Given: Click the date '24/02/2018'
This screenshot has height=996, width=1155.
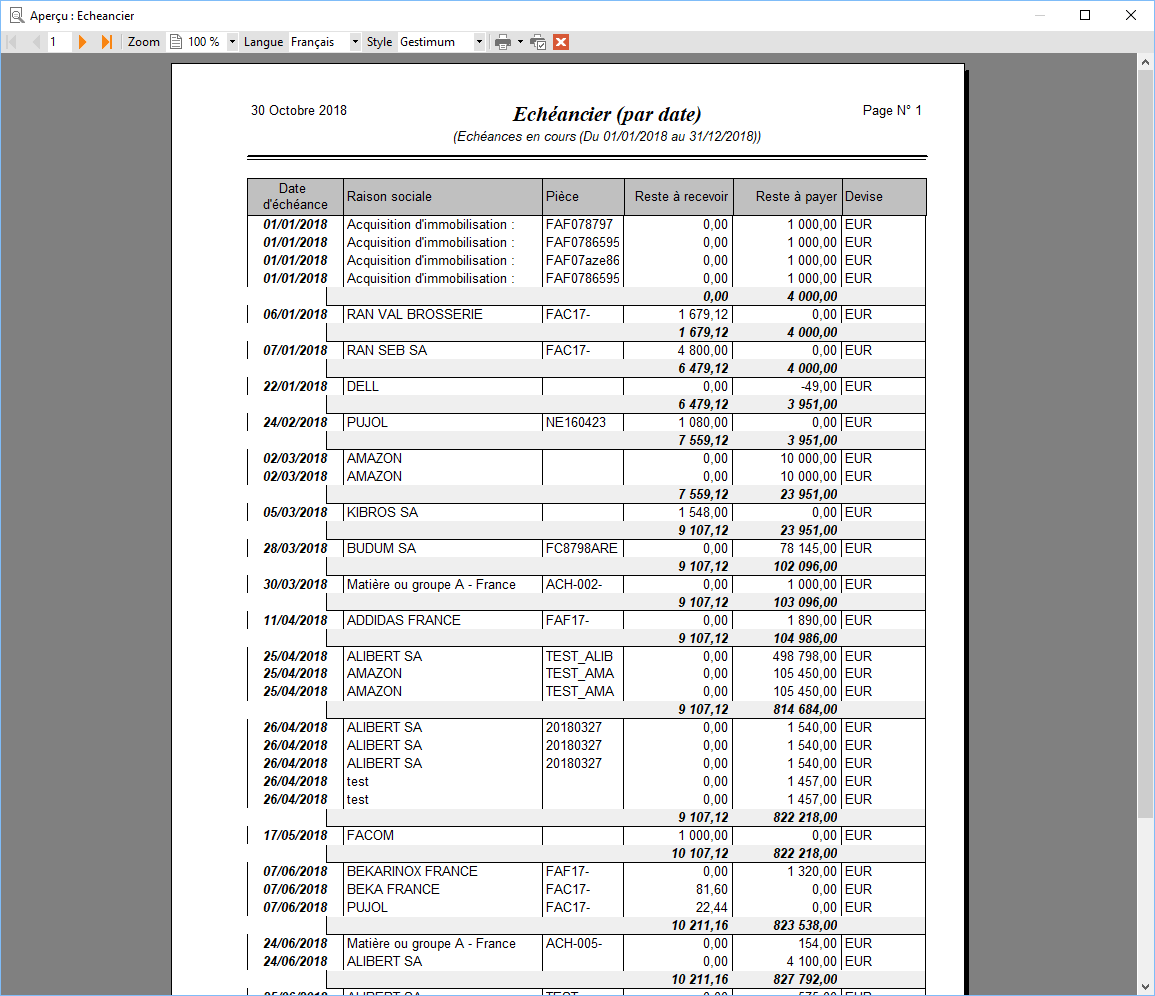Looking at the screenshot, I should tap(295, 423).
